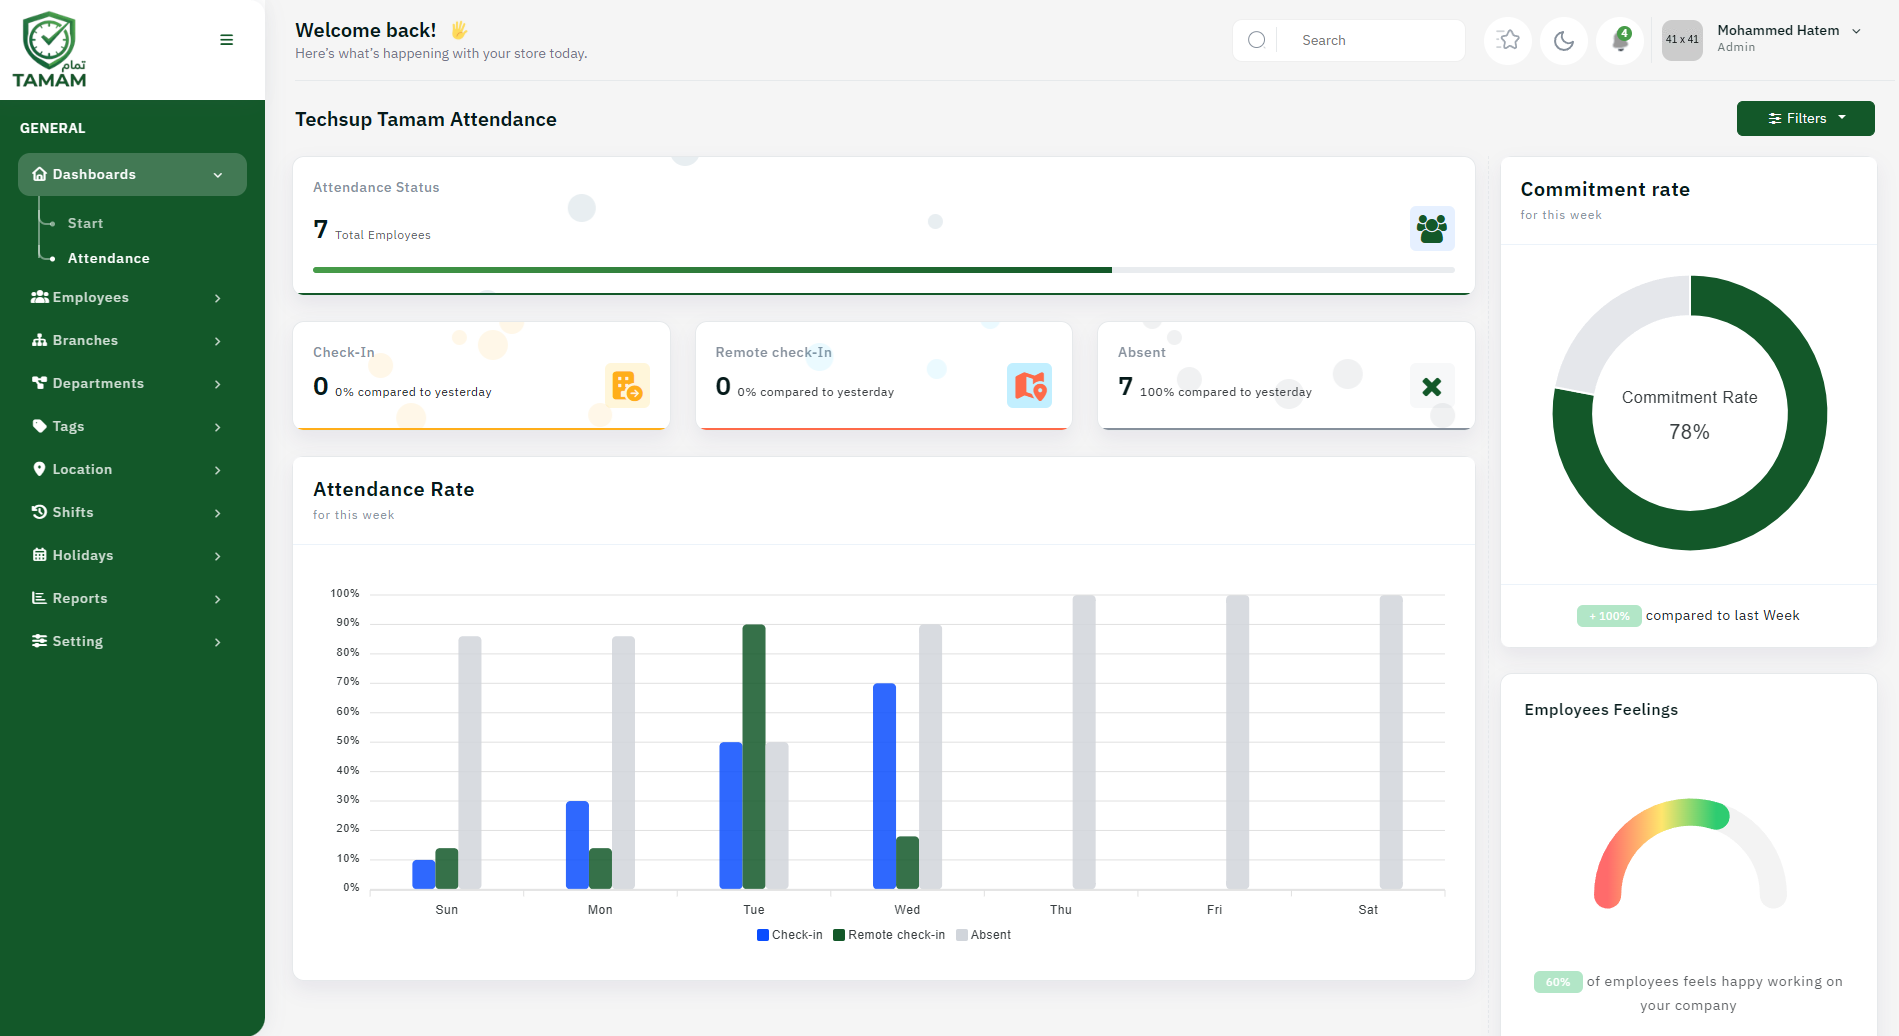Select the Shifts section
The width and height of the screenshot is (1899, 1036).
72,512
